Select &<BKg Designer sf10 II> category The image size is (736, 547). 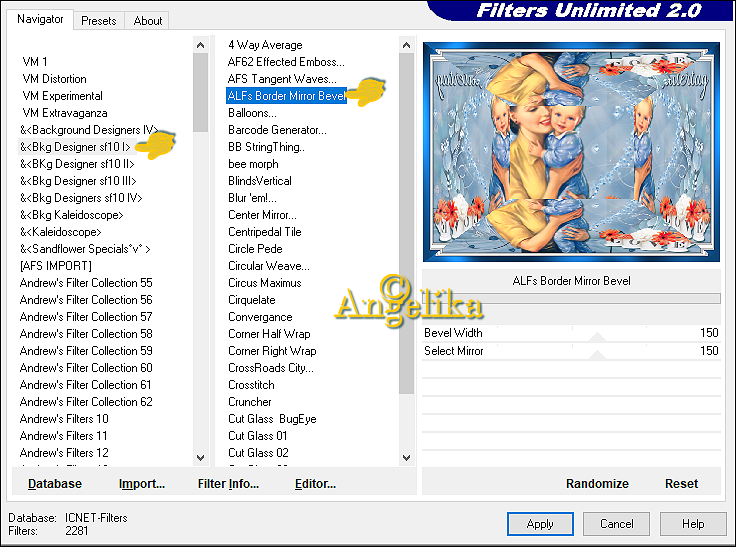(x=77, y=164)
